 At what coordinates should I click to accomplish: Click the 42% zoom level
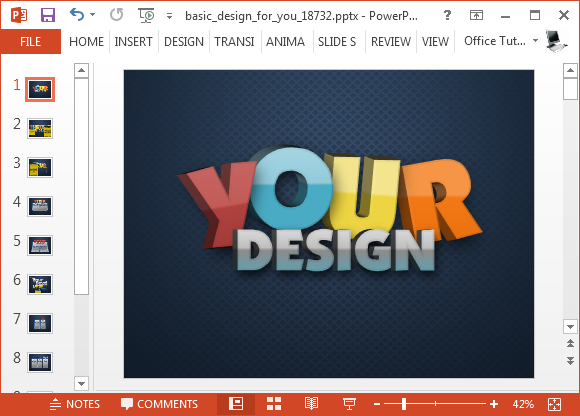523,404
